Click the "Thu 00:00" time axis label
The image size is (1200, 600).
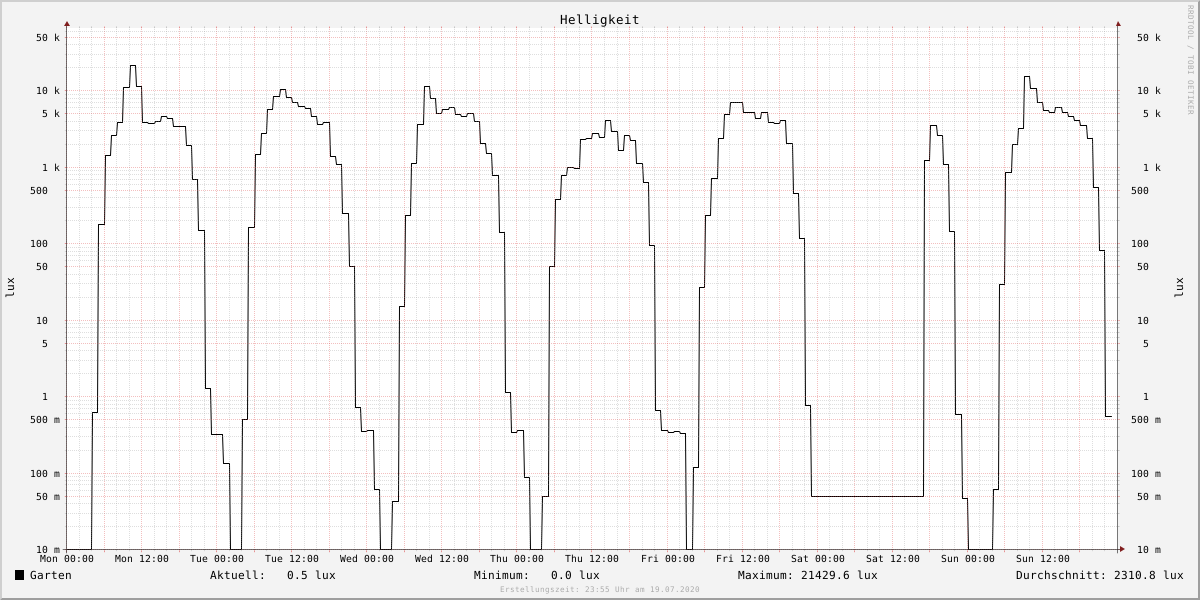coord(517,559)
